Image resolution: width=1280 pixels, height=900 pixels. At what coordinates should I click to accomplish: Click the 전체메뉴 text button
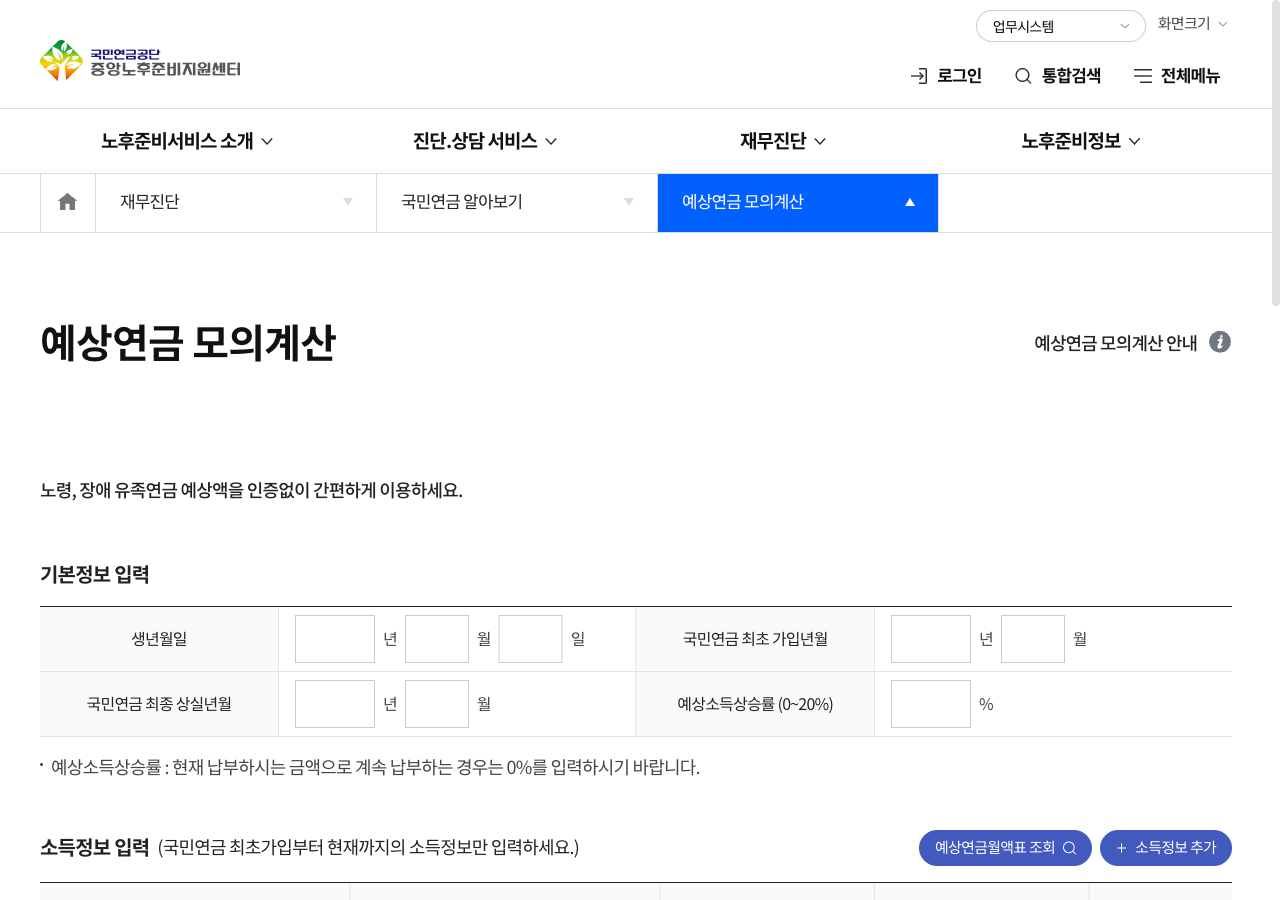pos(1190,76)
